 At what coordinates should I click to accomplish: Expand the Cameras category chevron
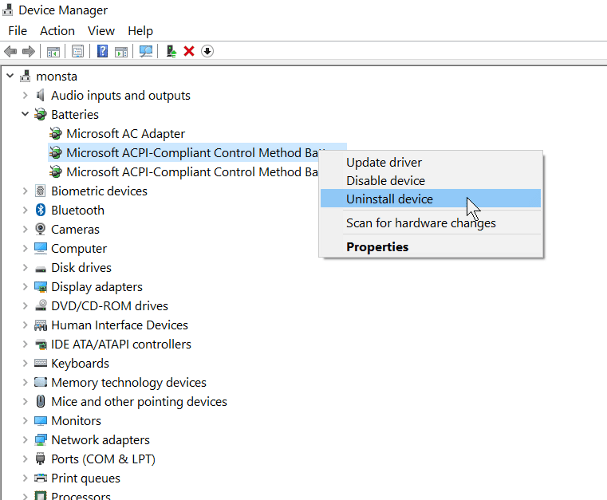pyautogui.click(x=25, y=229)
